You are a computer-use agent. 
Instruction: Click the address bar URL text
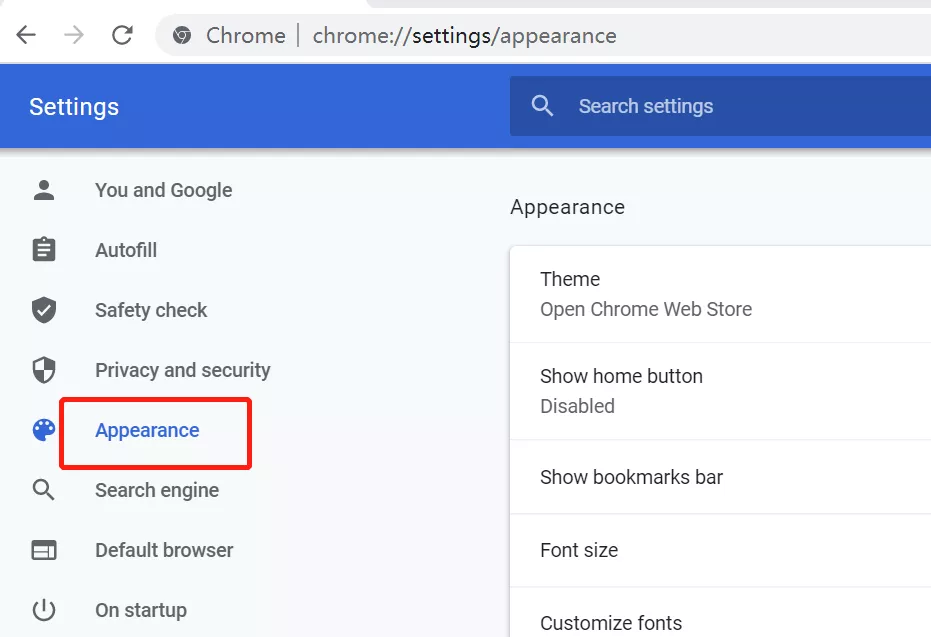pyautogui.click(x=464, y=36)
